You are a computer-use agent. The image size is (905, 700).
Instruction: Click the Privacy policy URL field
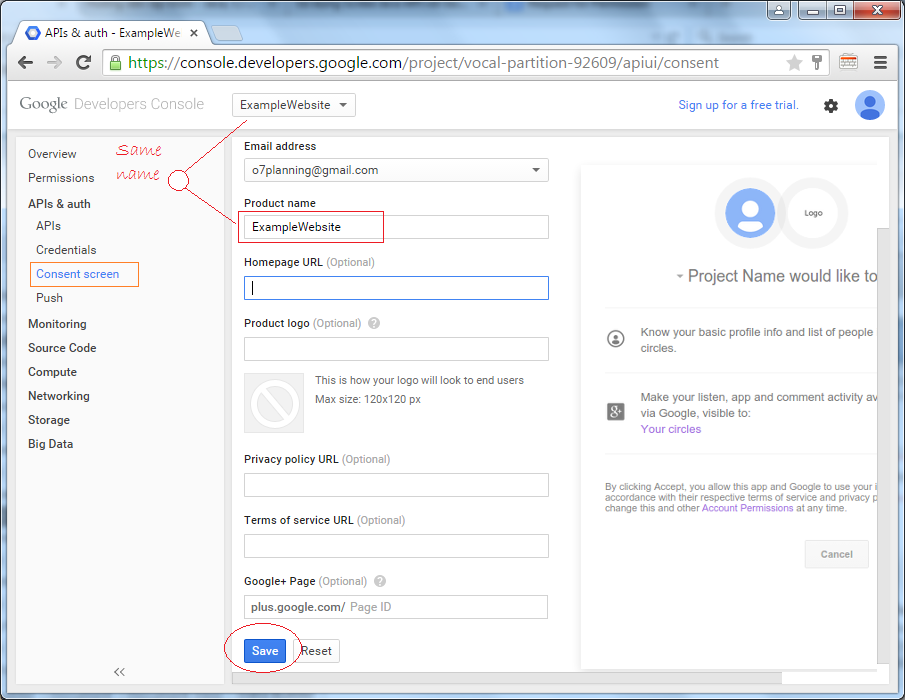pos(396,485)
